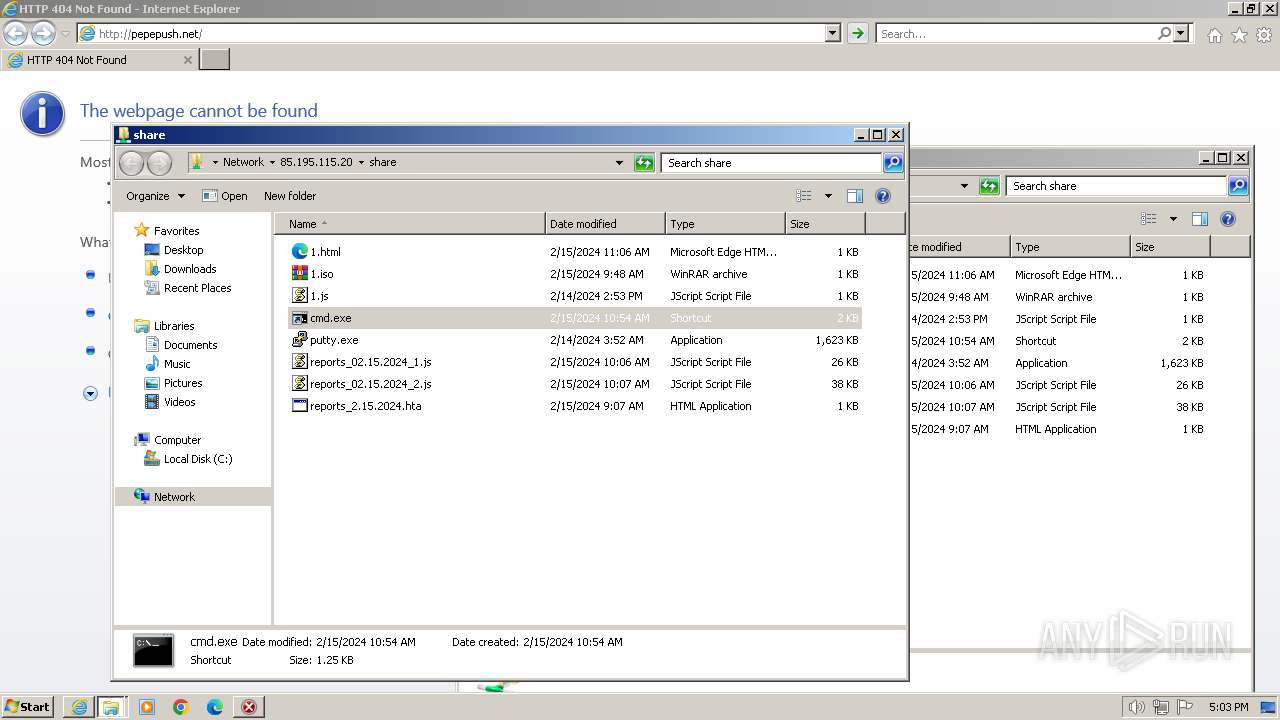Viewport: 1280px width, 720px height.
Task: Expand 85.195.115.20 breadcrumb dropdown arrow
Action: tap(361, 162)
